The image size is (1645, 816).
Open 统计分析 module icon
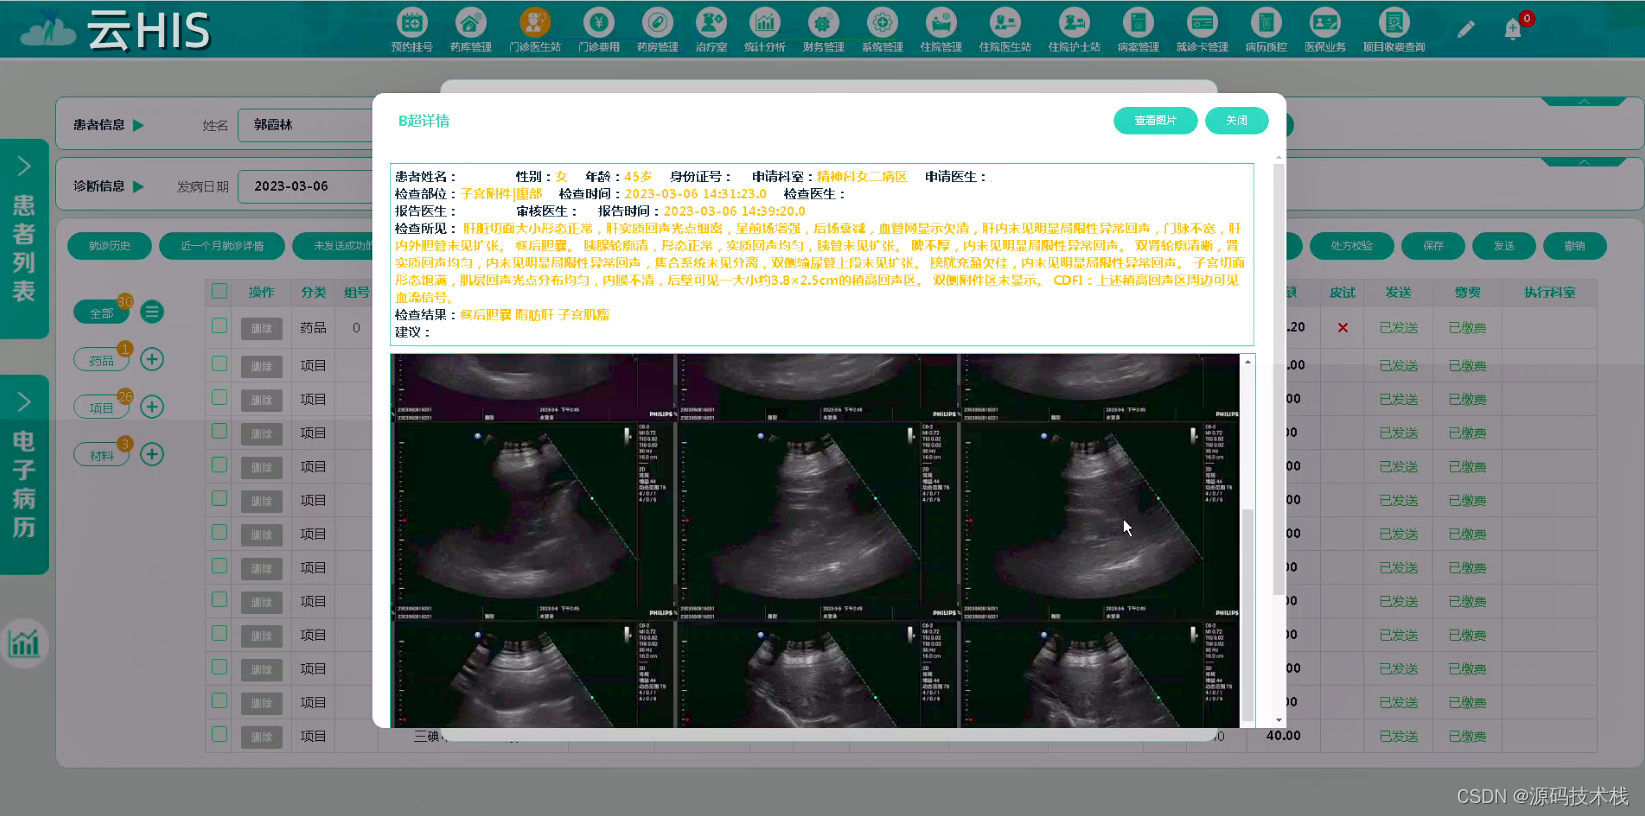coord(765,29)
